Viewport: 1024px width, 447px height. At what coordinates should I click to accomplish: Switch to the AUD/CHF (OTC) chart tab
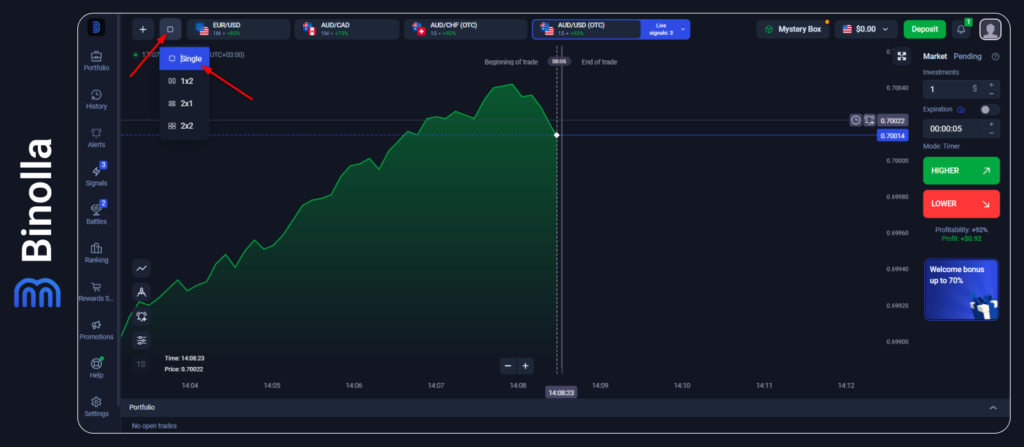click(x=466, y=29)
